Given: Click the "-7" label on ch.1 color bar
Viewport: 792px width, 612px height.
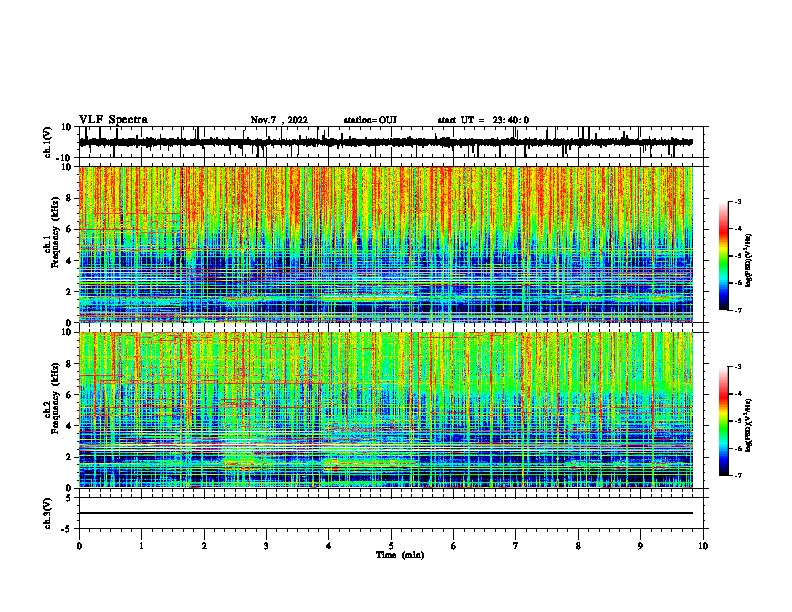Looking at the screenshot, I should 737,310.
